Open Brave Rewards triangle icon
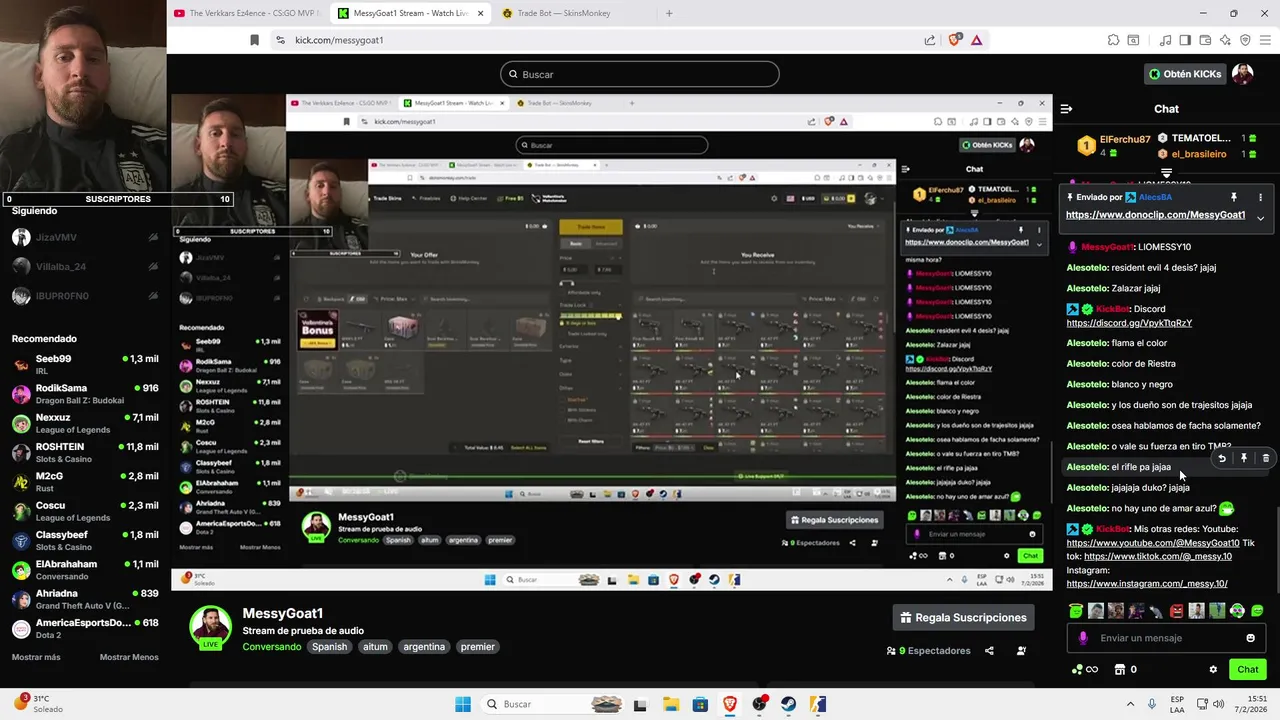Image resolution: width=1280 pixels, height=720 pixels. coord(977,40)
